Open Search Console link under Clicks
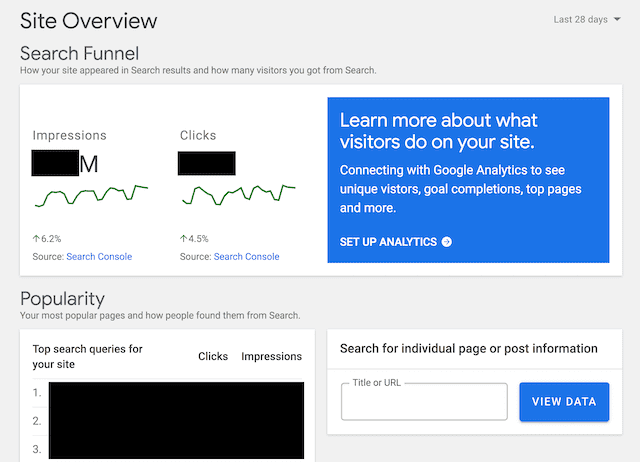This screenshot has height=462, width=640. (246, 257)
